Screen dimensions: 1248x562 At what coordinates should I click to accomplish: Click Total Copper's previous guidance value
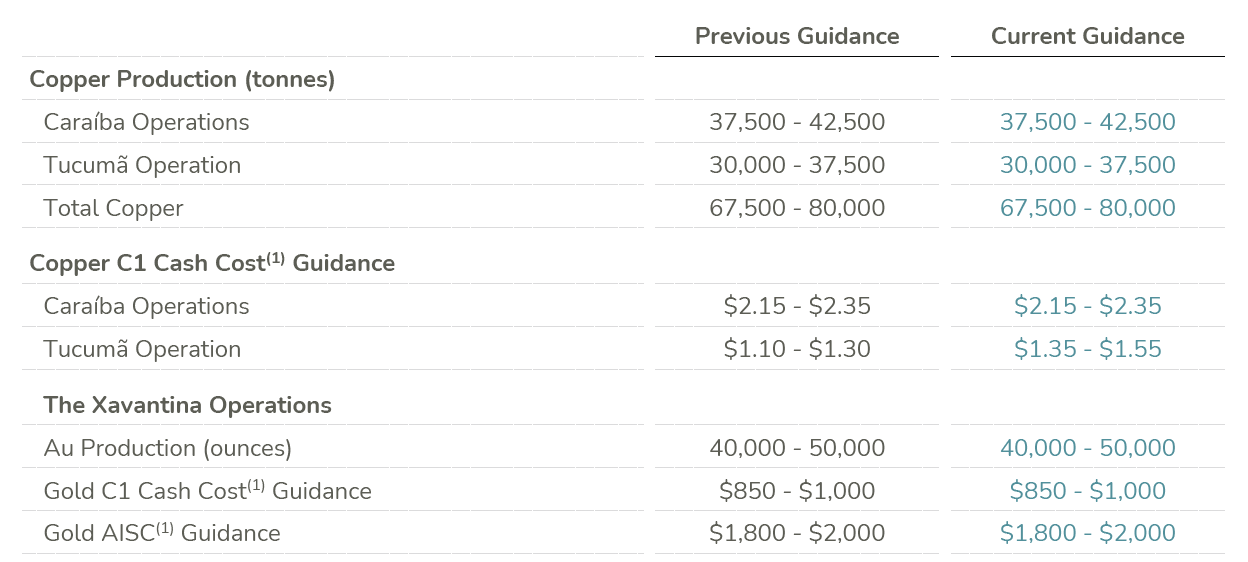click(797, 209)
